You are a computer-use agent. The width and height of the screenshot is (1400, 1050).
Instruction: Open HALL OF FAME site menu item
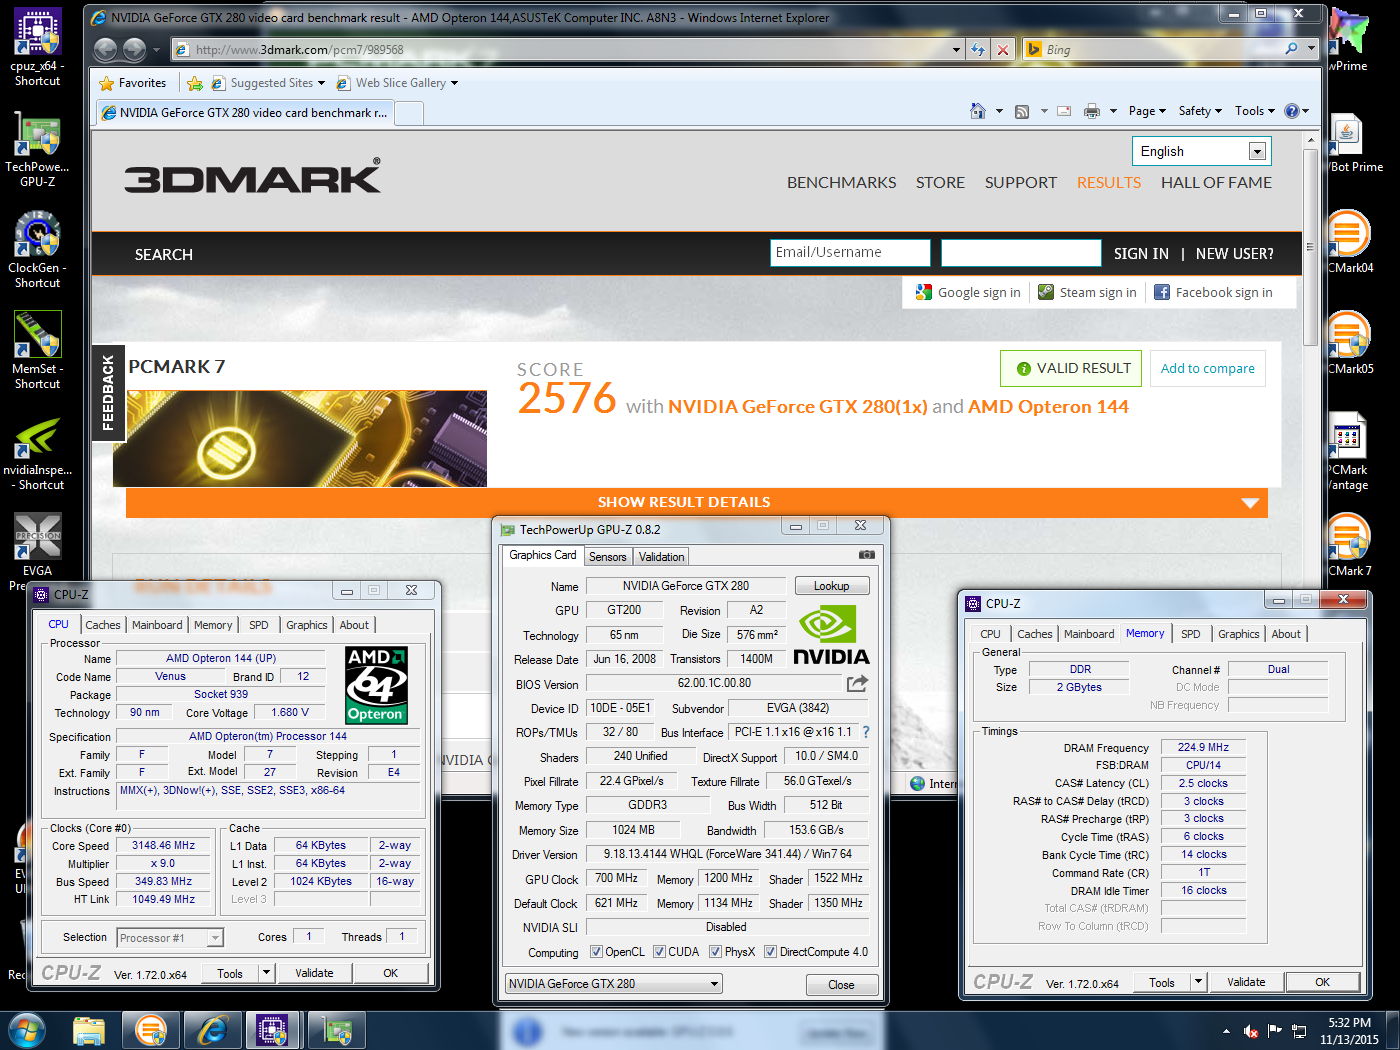(x=1216, y=182)
